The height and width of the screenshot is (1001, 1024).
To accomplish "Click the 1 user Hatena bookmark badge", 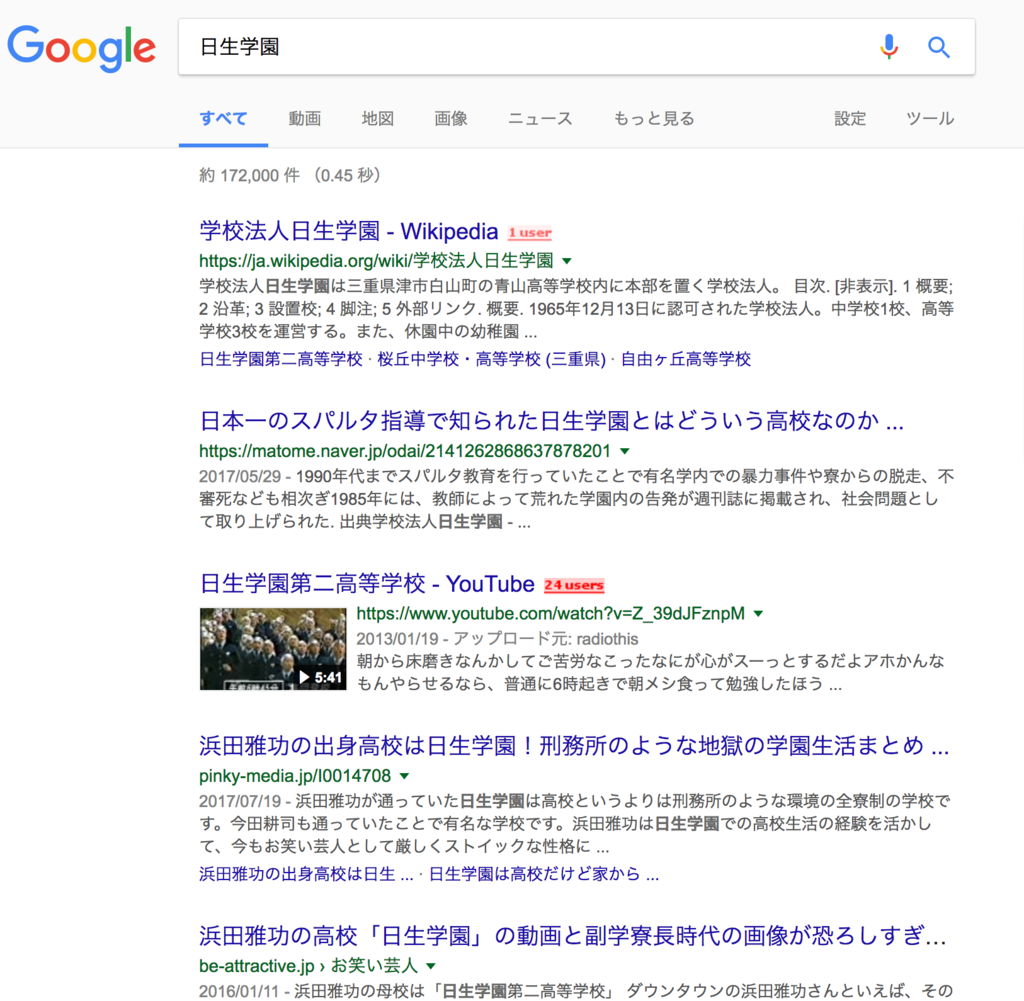I will 529,232.
